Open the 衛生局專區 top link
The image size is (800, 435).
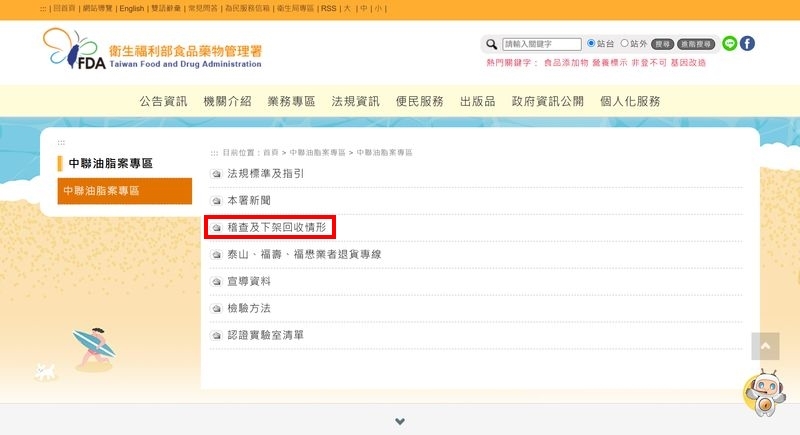(x=295, y=9)
